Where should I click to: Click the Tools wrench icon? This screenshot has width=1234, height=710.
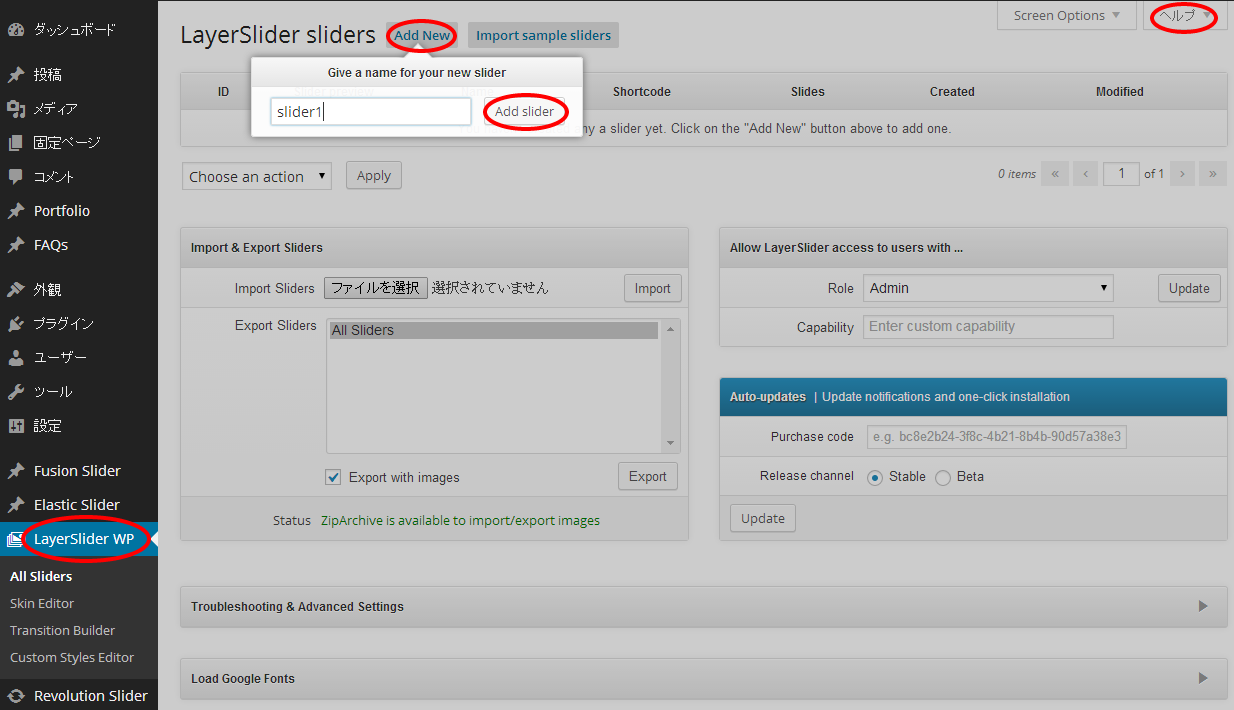[15, 392]
